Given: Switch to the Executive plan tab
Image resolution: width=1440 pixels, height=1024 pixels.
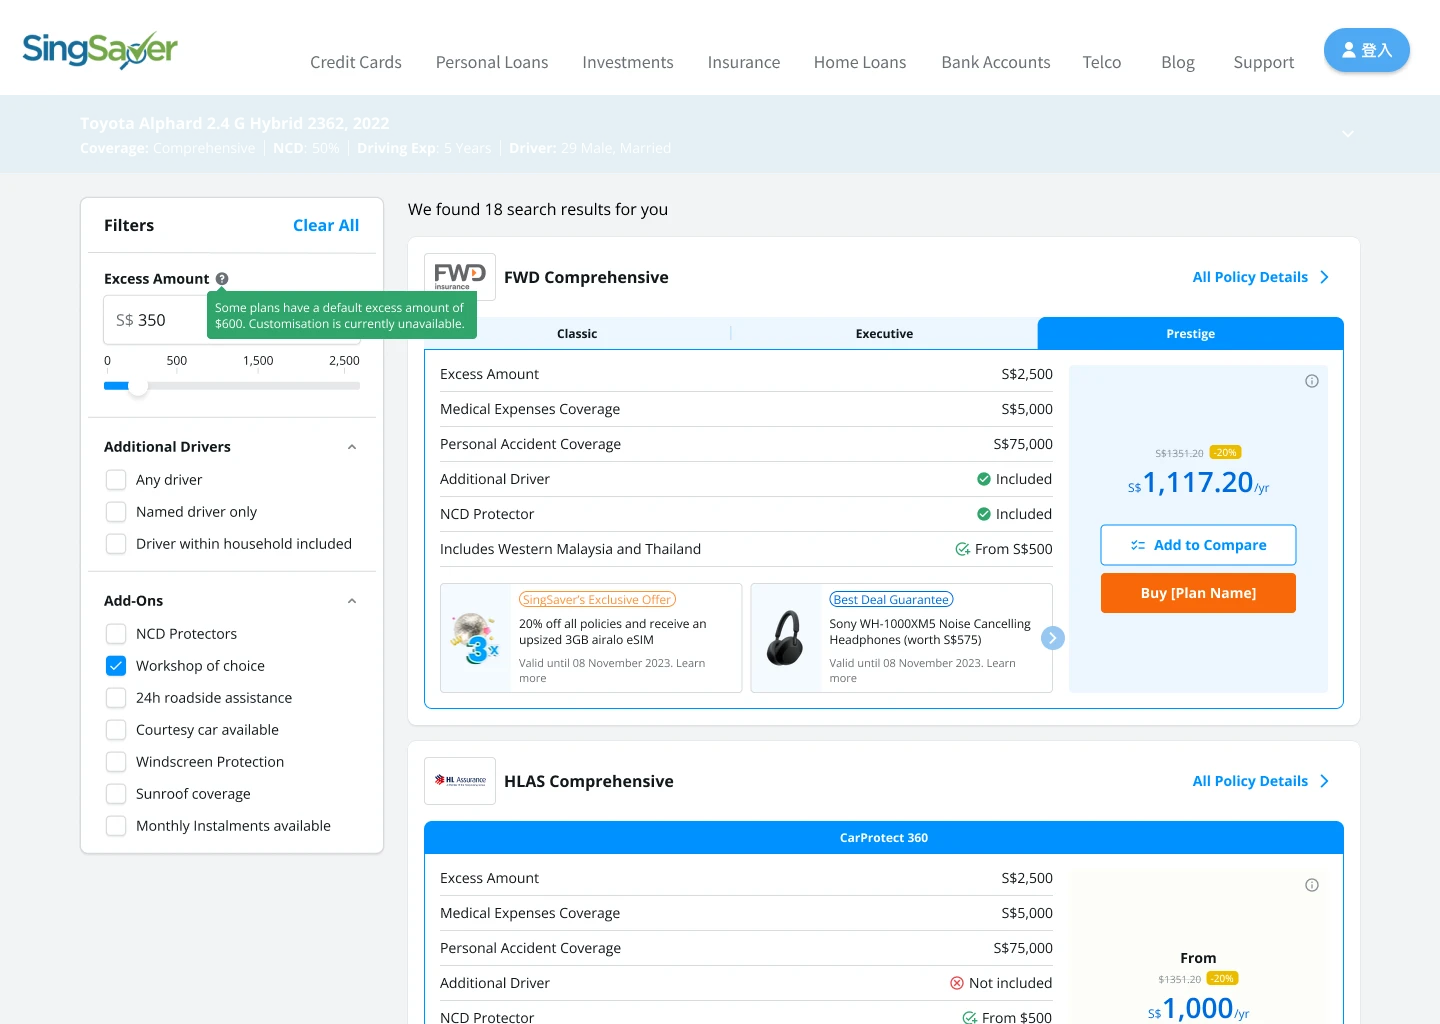Looking at the screenshot, I should pos(884,334).
